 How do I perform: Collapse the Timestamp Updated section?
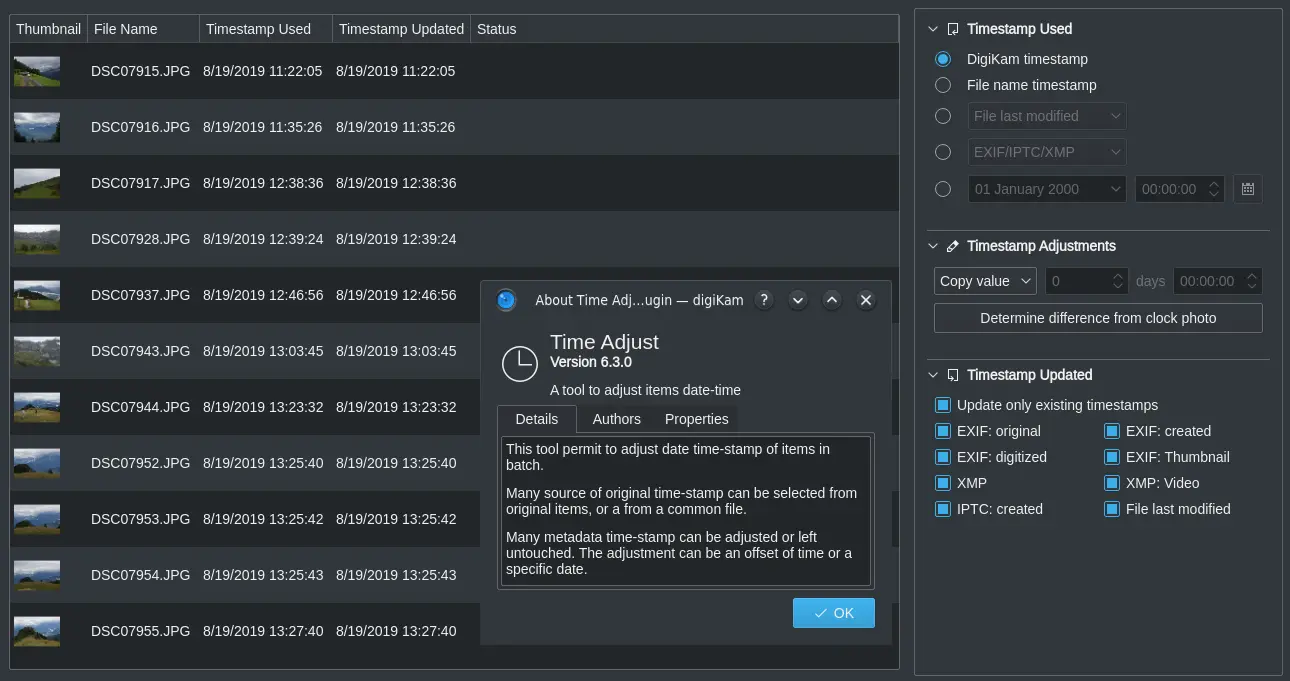(931, 375)
